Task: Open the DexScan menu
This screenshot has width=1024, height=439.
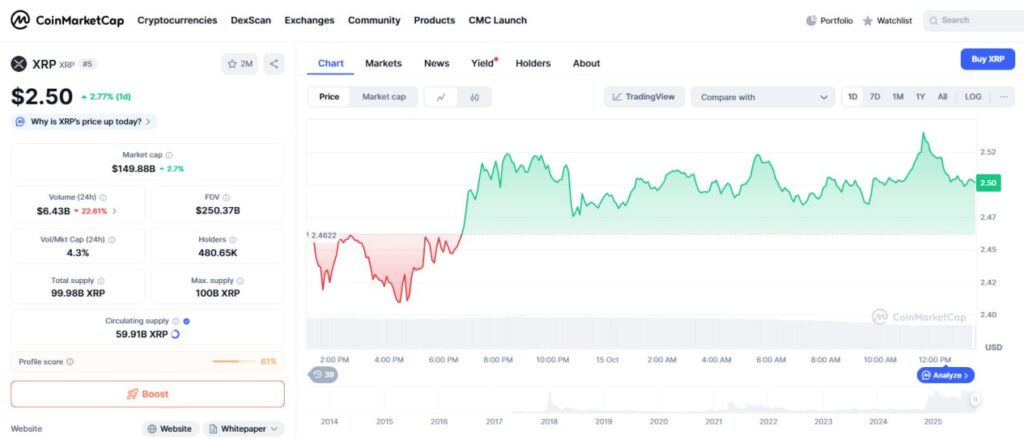Action: coord(251,20)
